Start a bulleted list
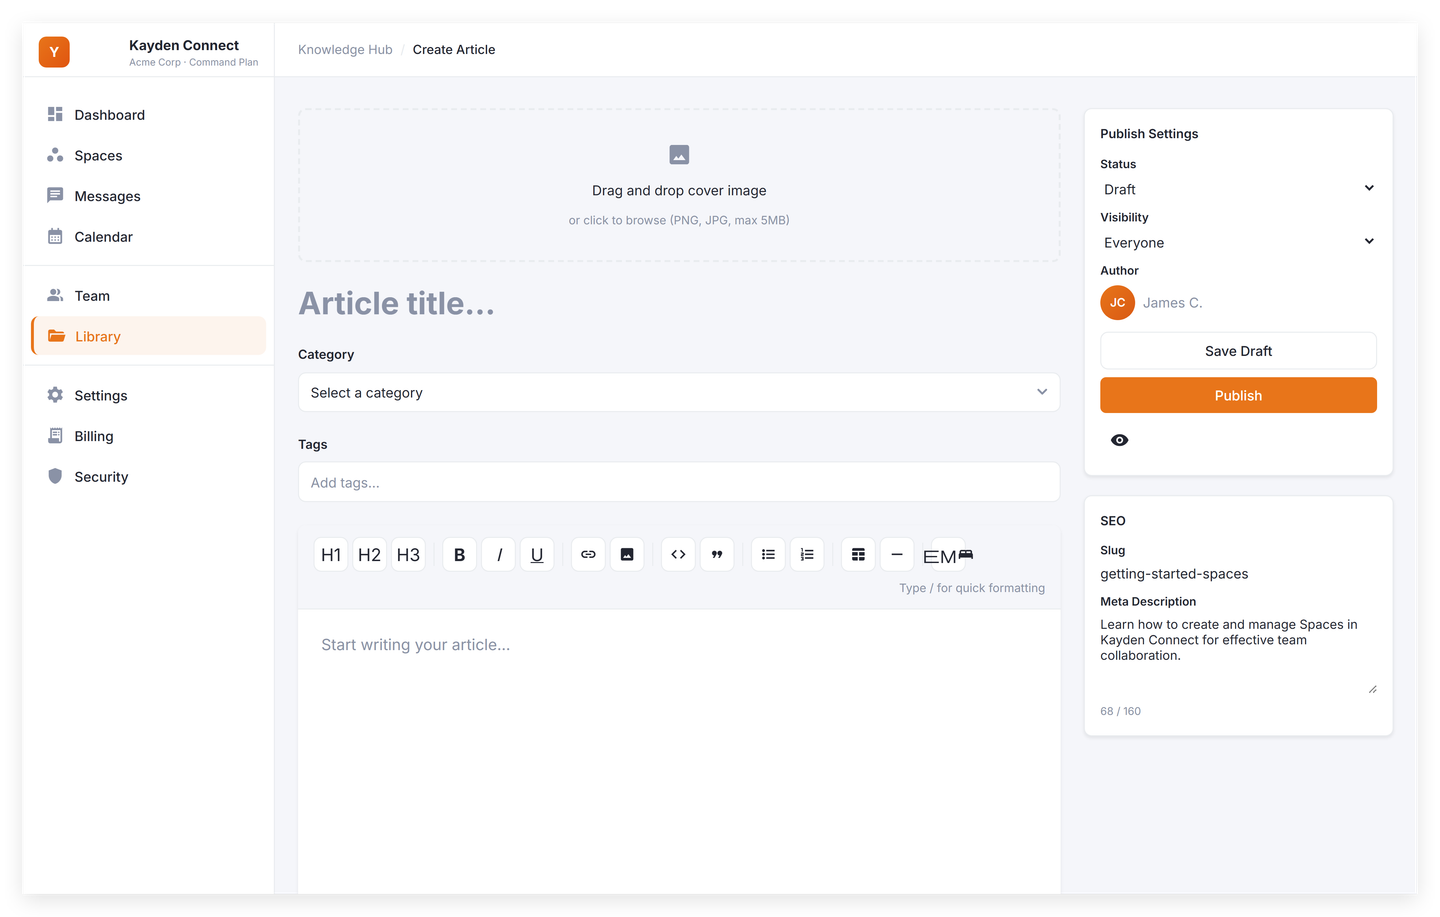The image size is (1440, 917). 768,555
